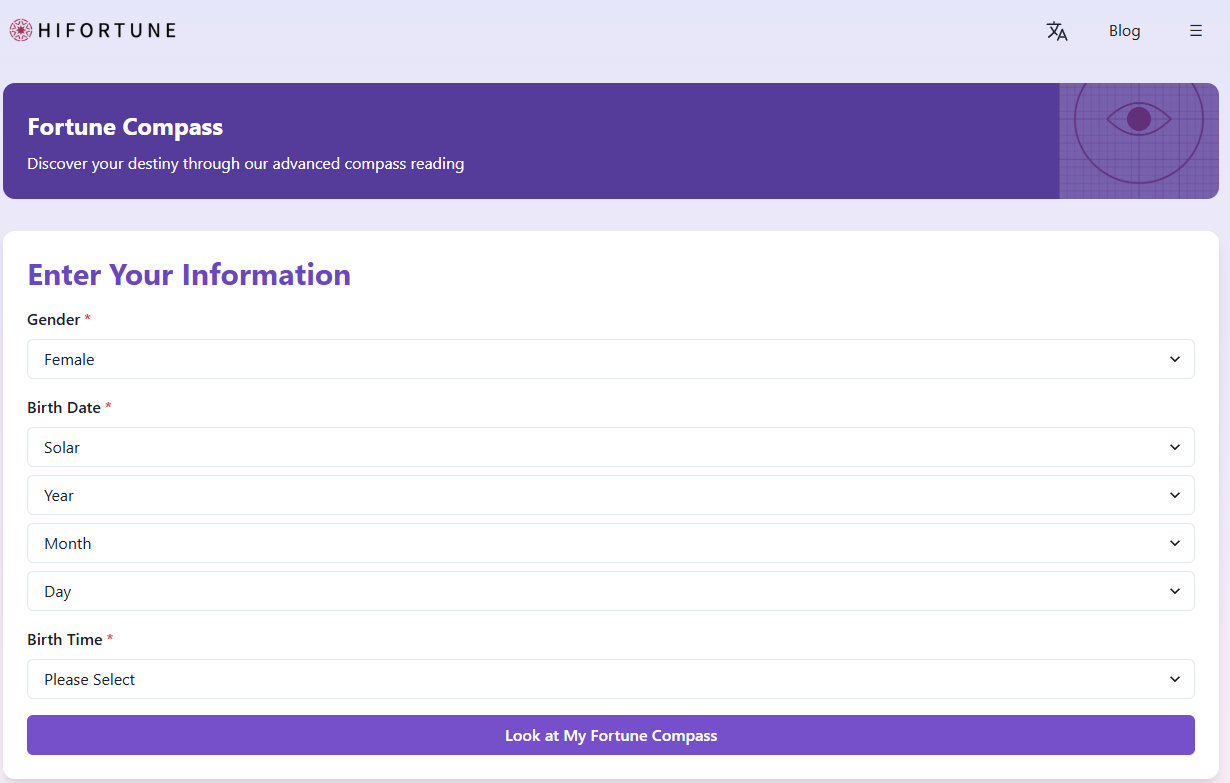The height and width of the screenshot is (783, 1230).
Task: Click the Enter Your Information heading
Action: [x=189, y=275]
